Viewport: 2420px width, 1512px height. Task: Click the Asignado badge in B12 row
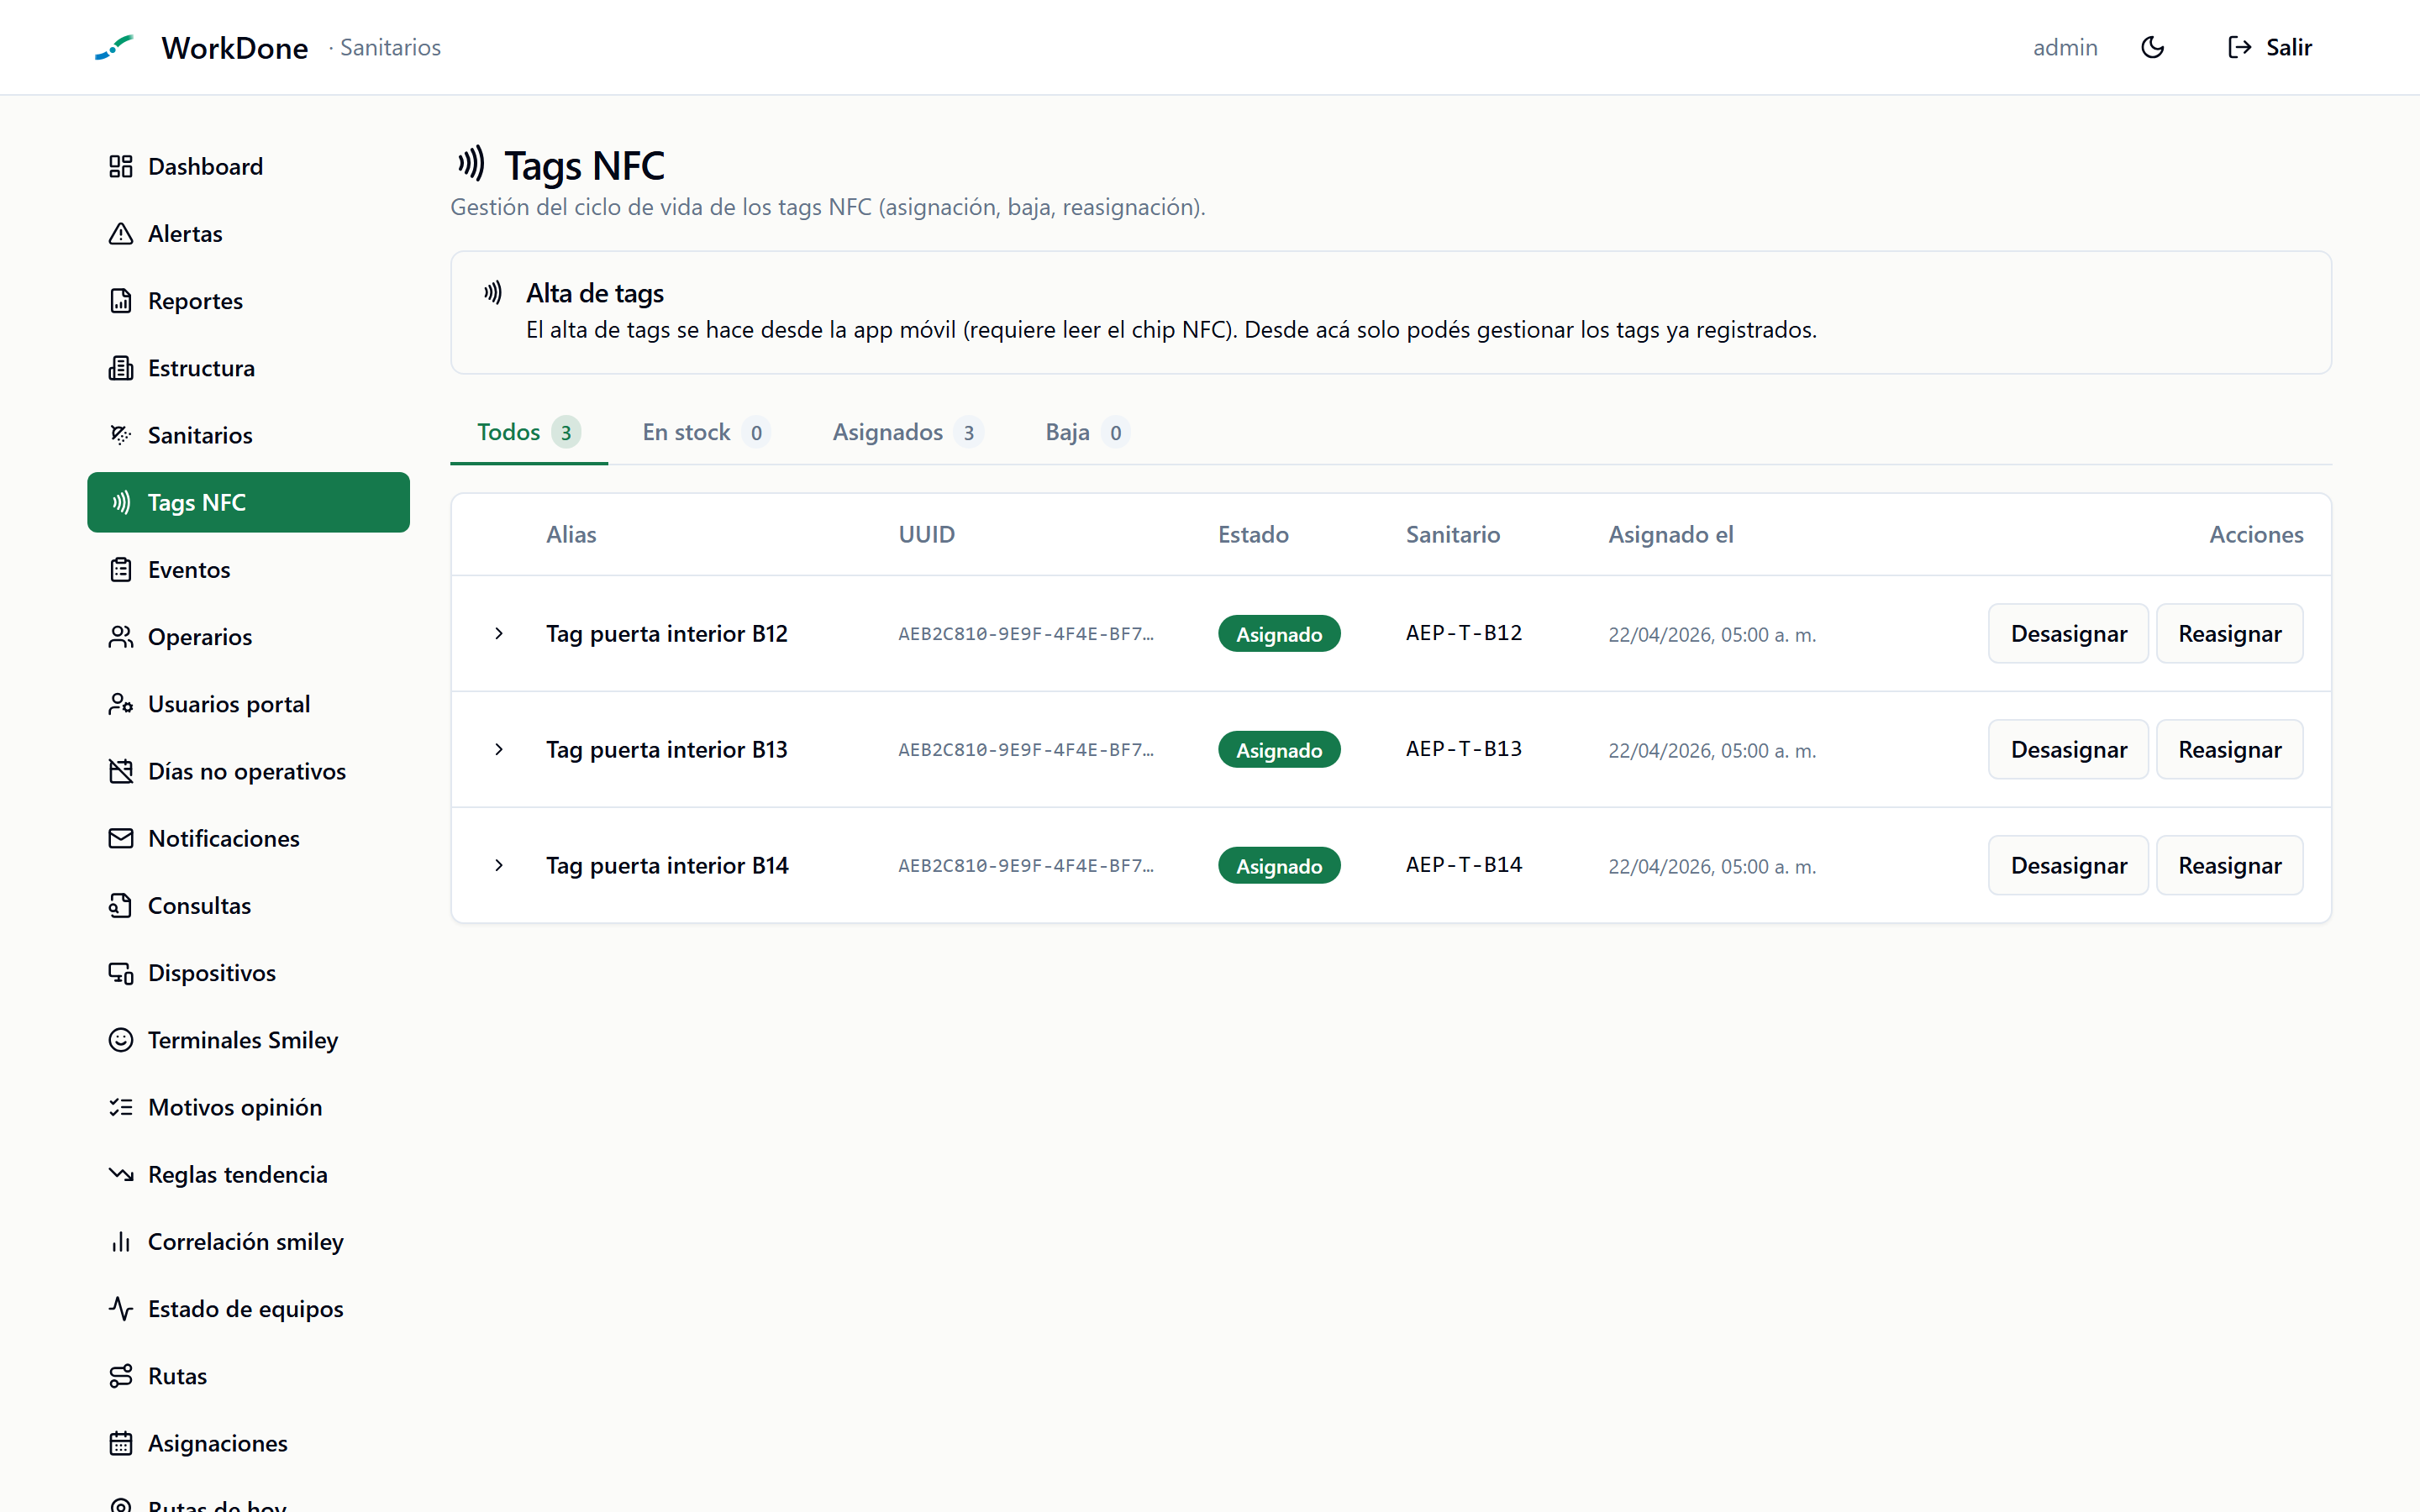click(x=1279, y=634)
